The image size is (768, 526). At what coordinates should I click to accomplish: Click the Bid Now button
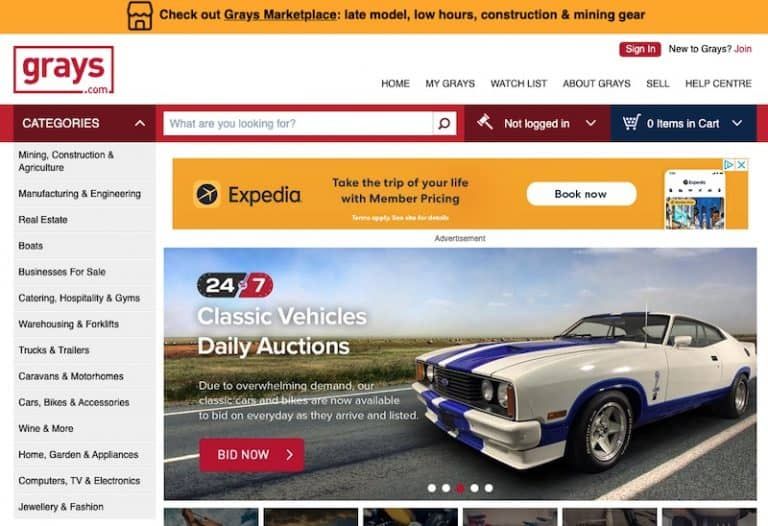[252, 455]
